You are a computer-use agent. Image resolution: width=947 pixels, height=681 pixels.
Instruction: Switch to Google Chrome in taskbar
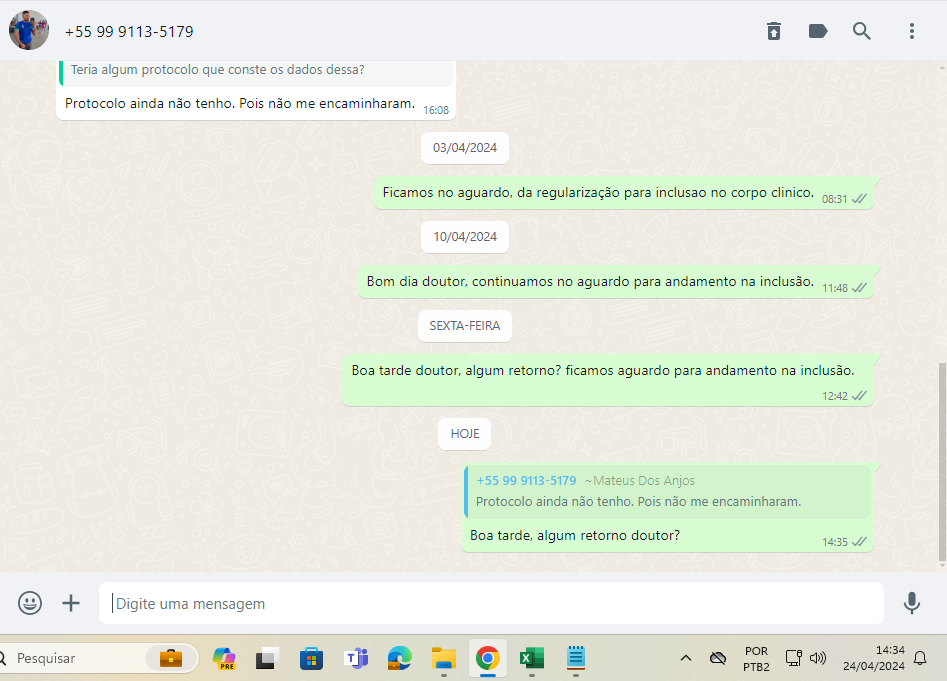click(487, 658)
